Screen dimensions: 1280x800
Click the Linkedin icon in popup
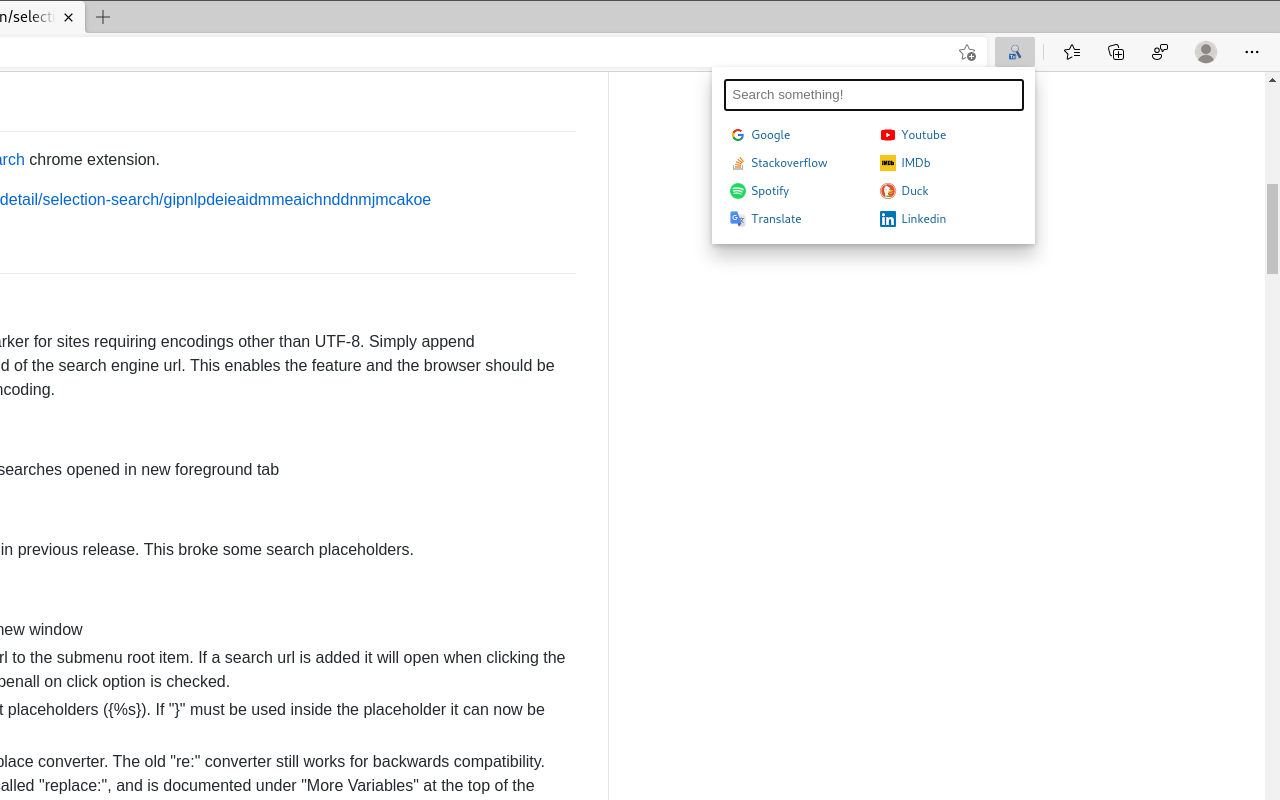click(x=888, y=219)
